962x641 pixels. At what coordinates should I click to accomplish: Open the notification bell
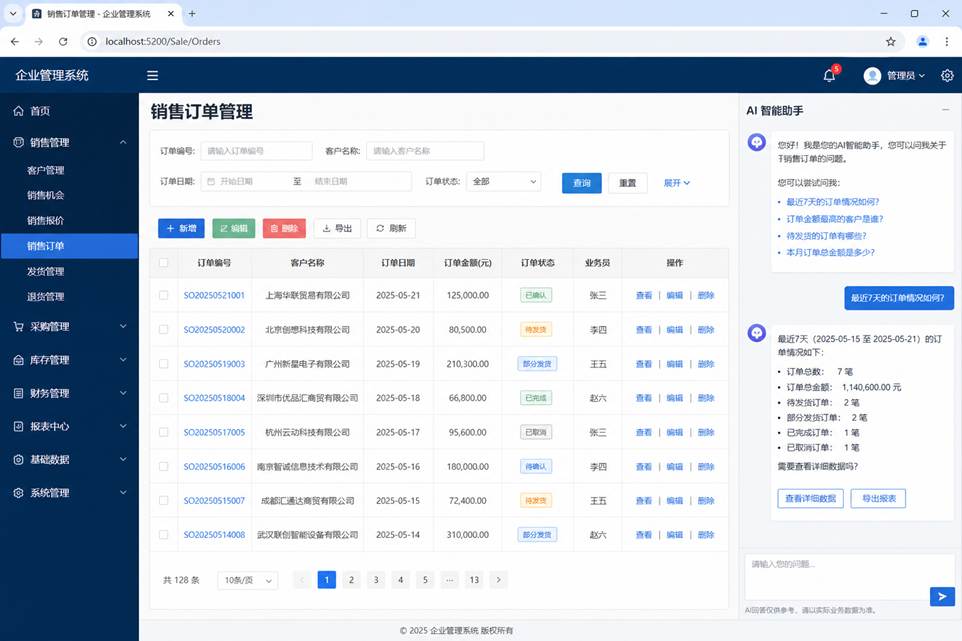point(829,75)
